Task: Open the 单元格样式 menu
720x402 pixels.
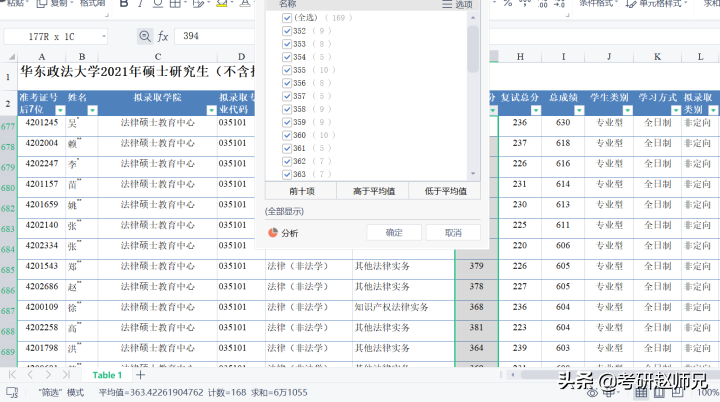Action: [x=657, y=4]
